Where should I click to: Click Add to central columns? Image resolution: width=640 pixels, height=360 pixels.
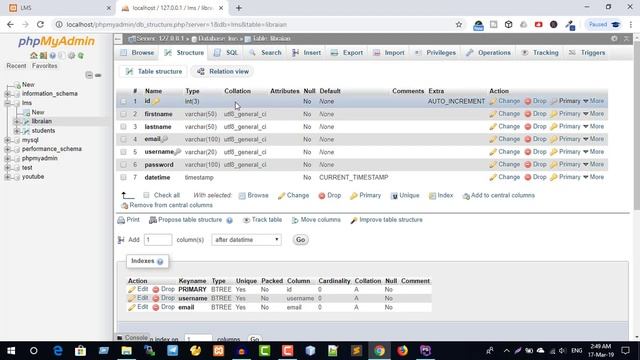click(x=498, y=196)
